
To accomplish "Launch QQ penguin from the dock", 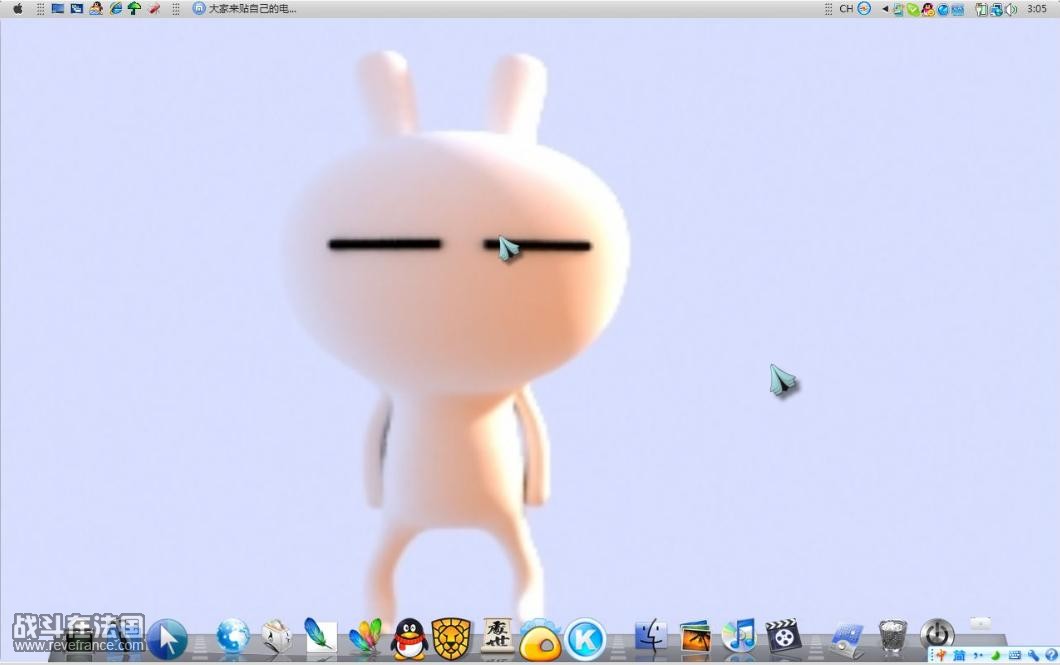I will point(409,637).
